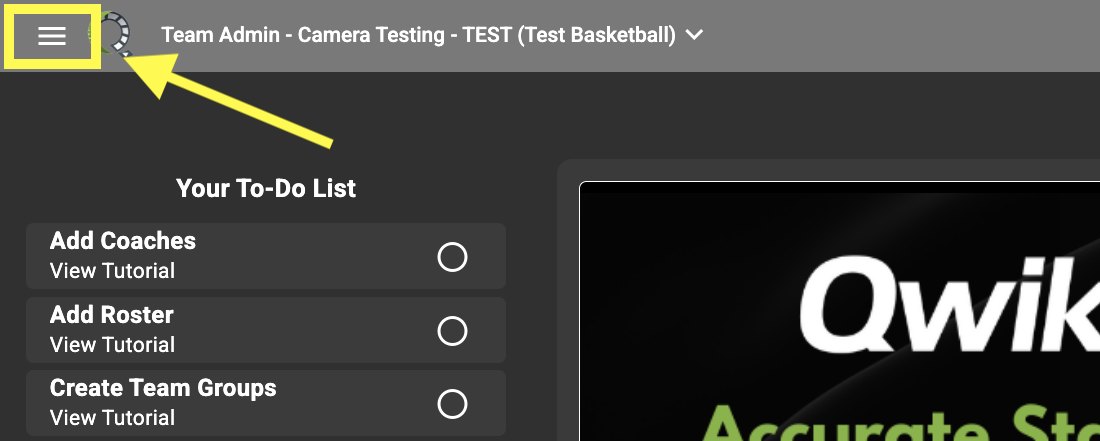Toggle the Add Roster completion circle
The image size is (1100, 441).
tap(452, 331)
